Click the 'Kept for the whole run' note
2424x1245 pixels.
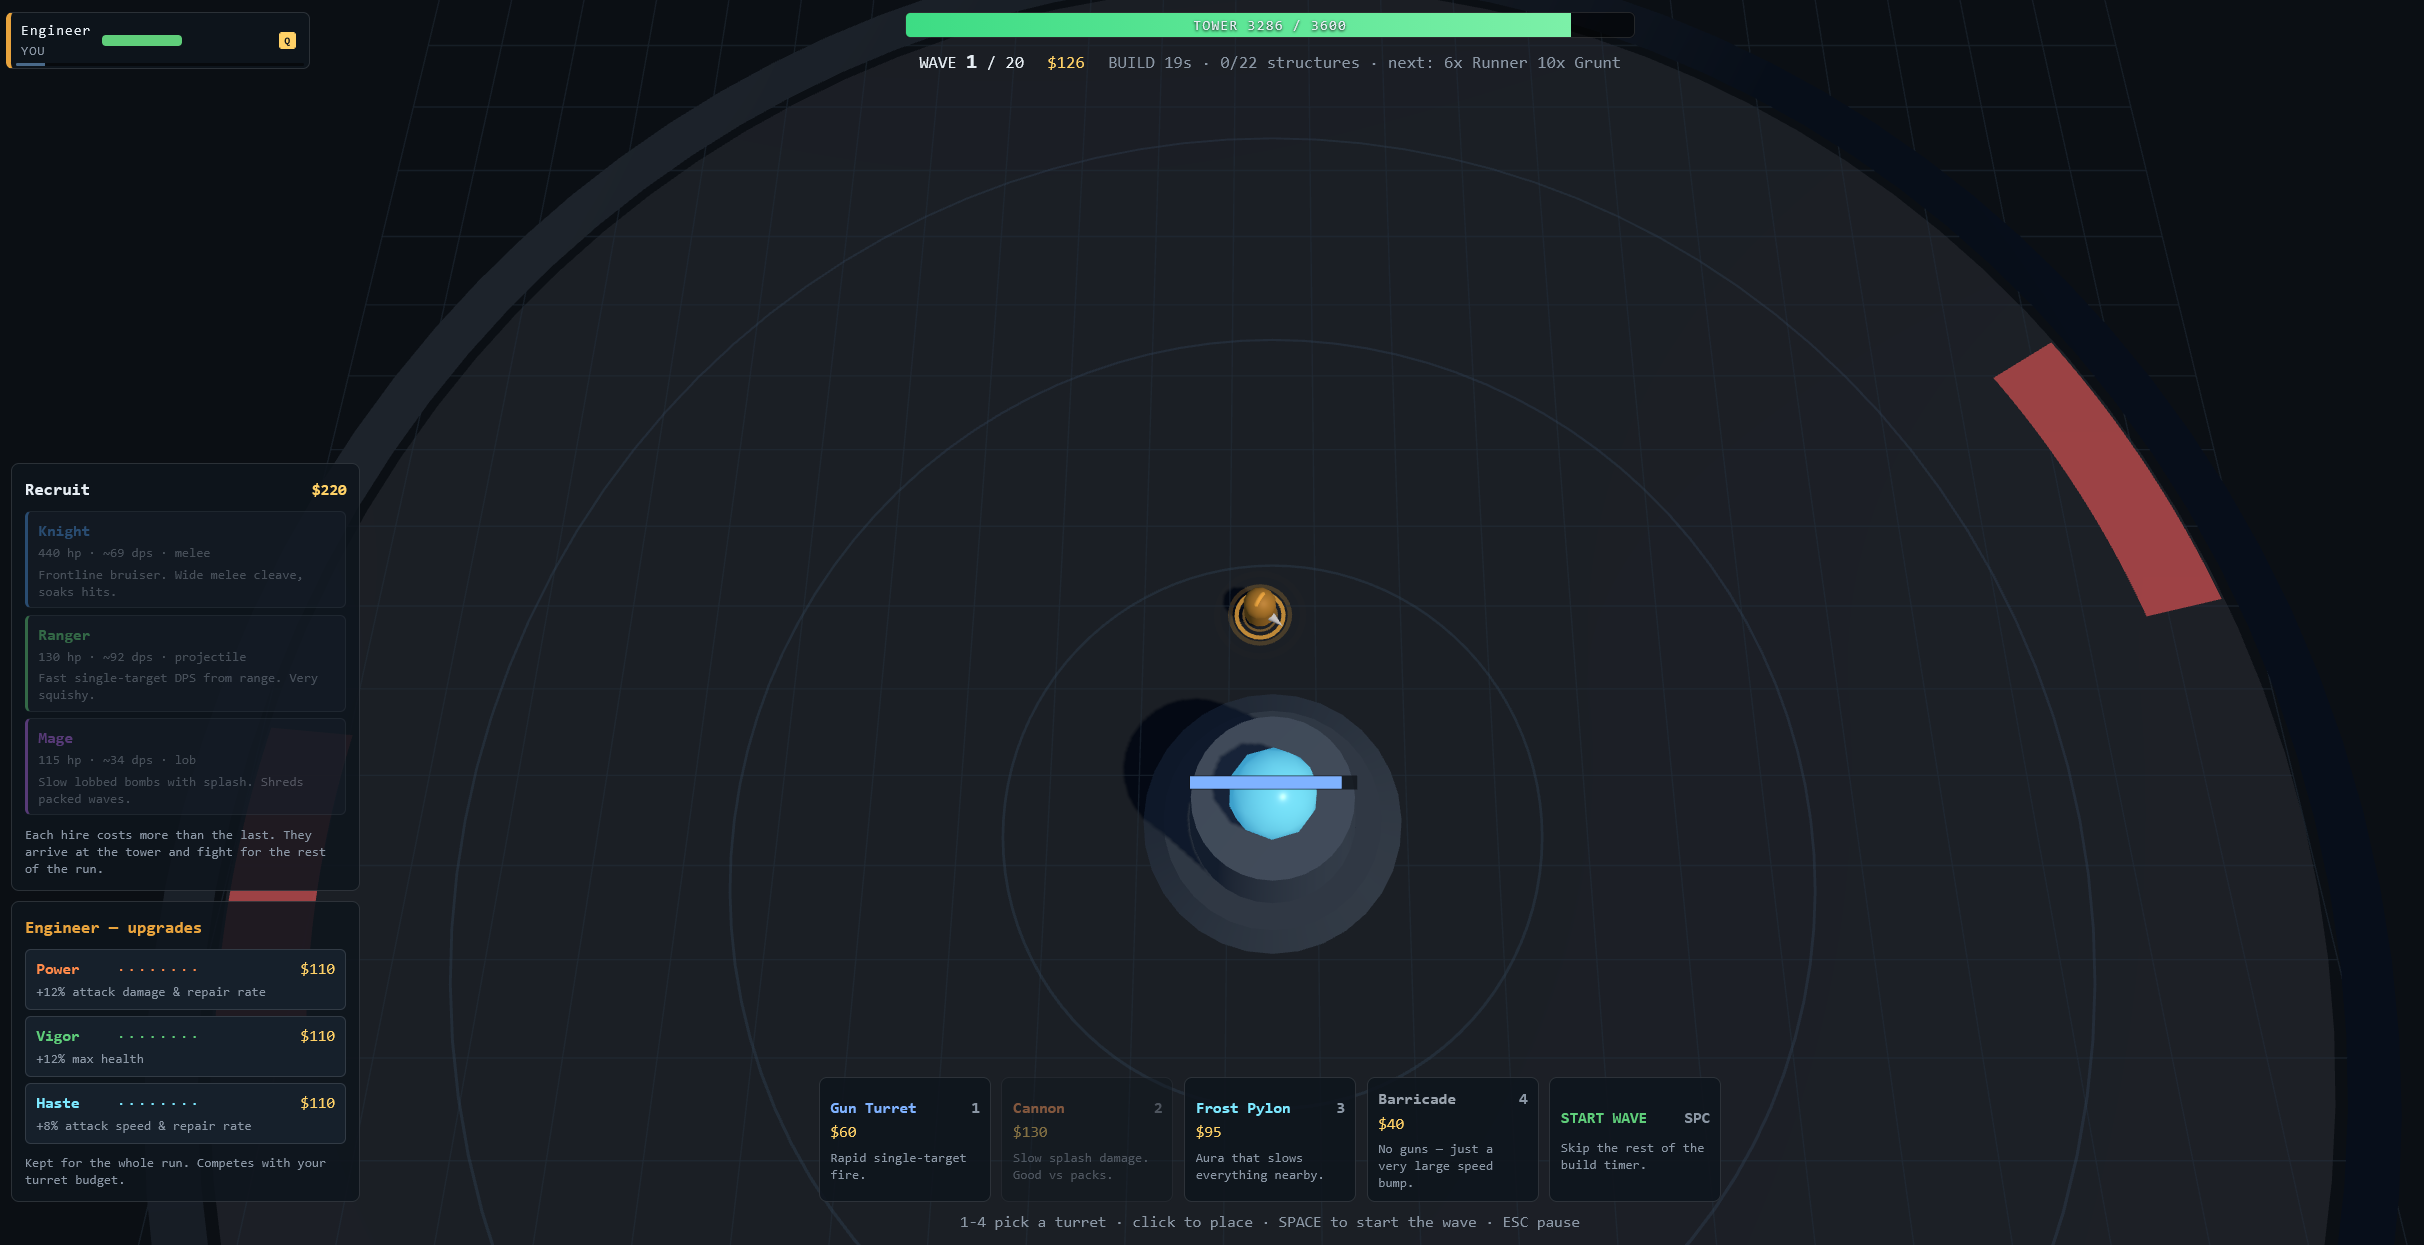coord(176,1172)
